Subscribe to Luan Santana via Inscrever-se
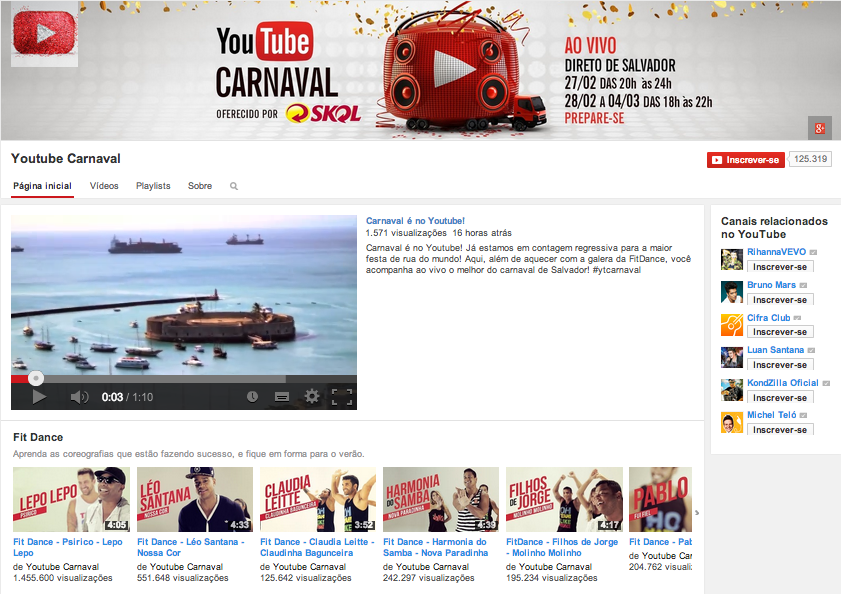The height and width of the screenshot is (594, 841). (780, 364)
